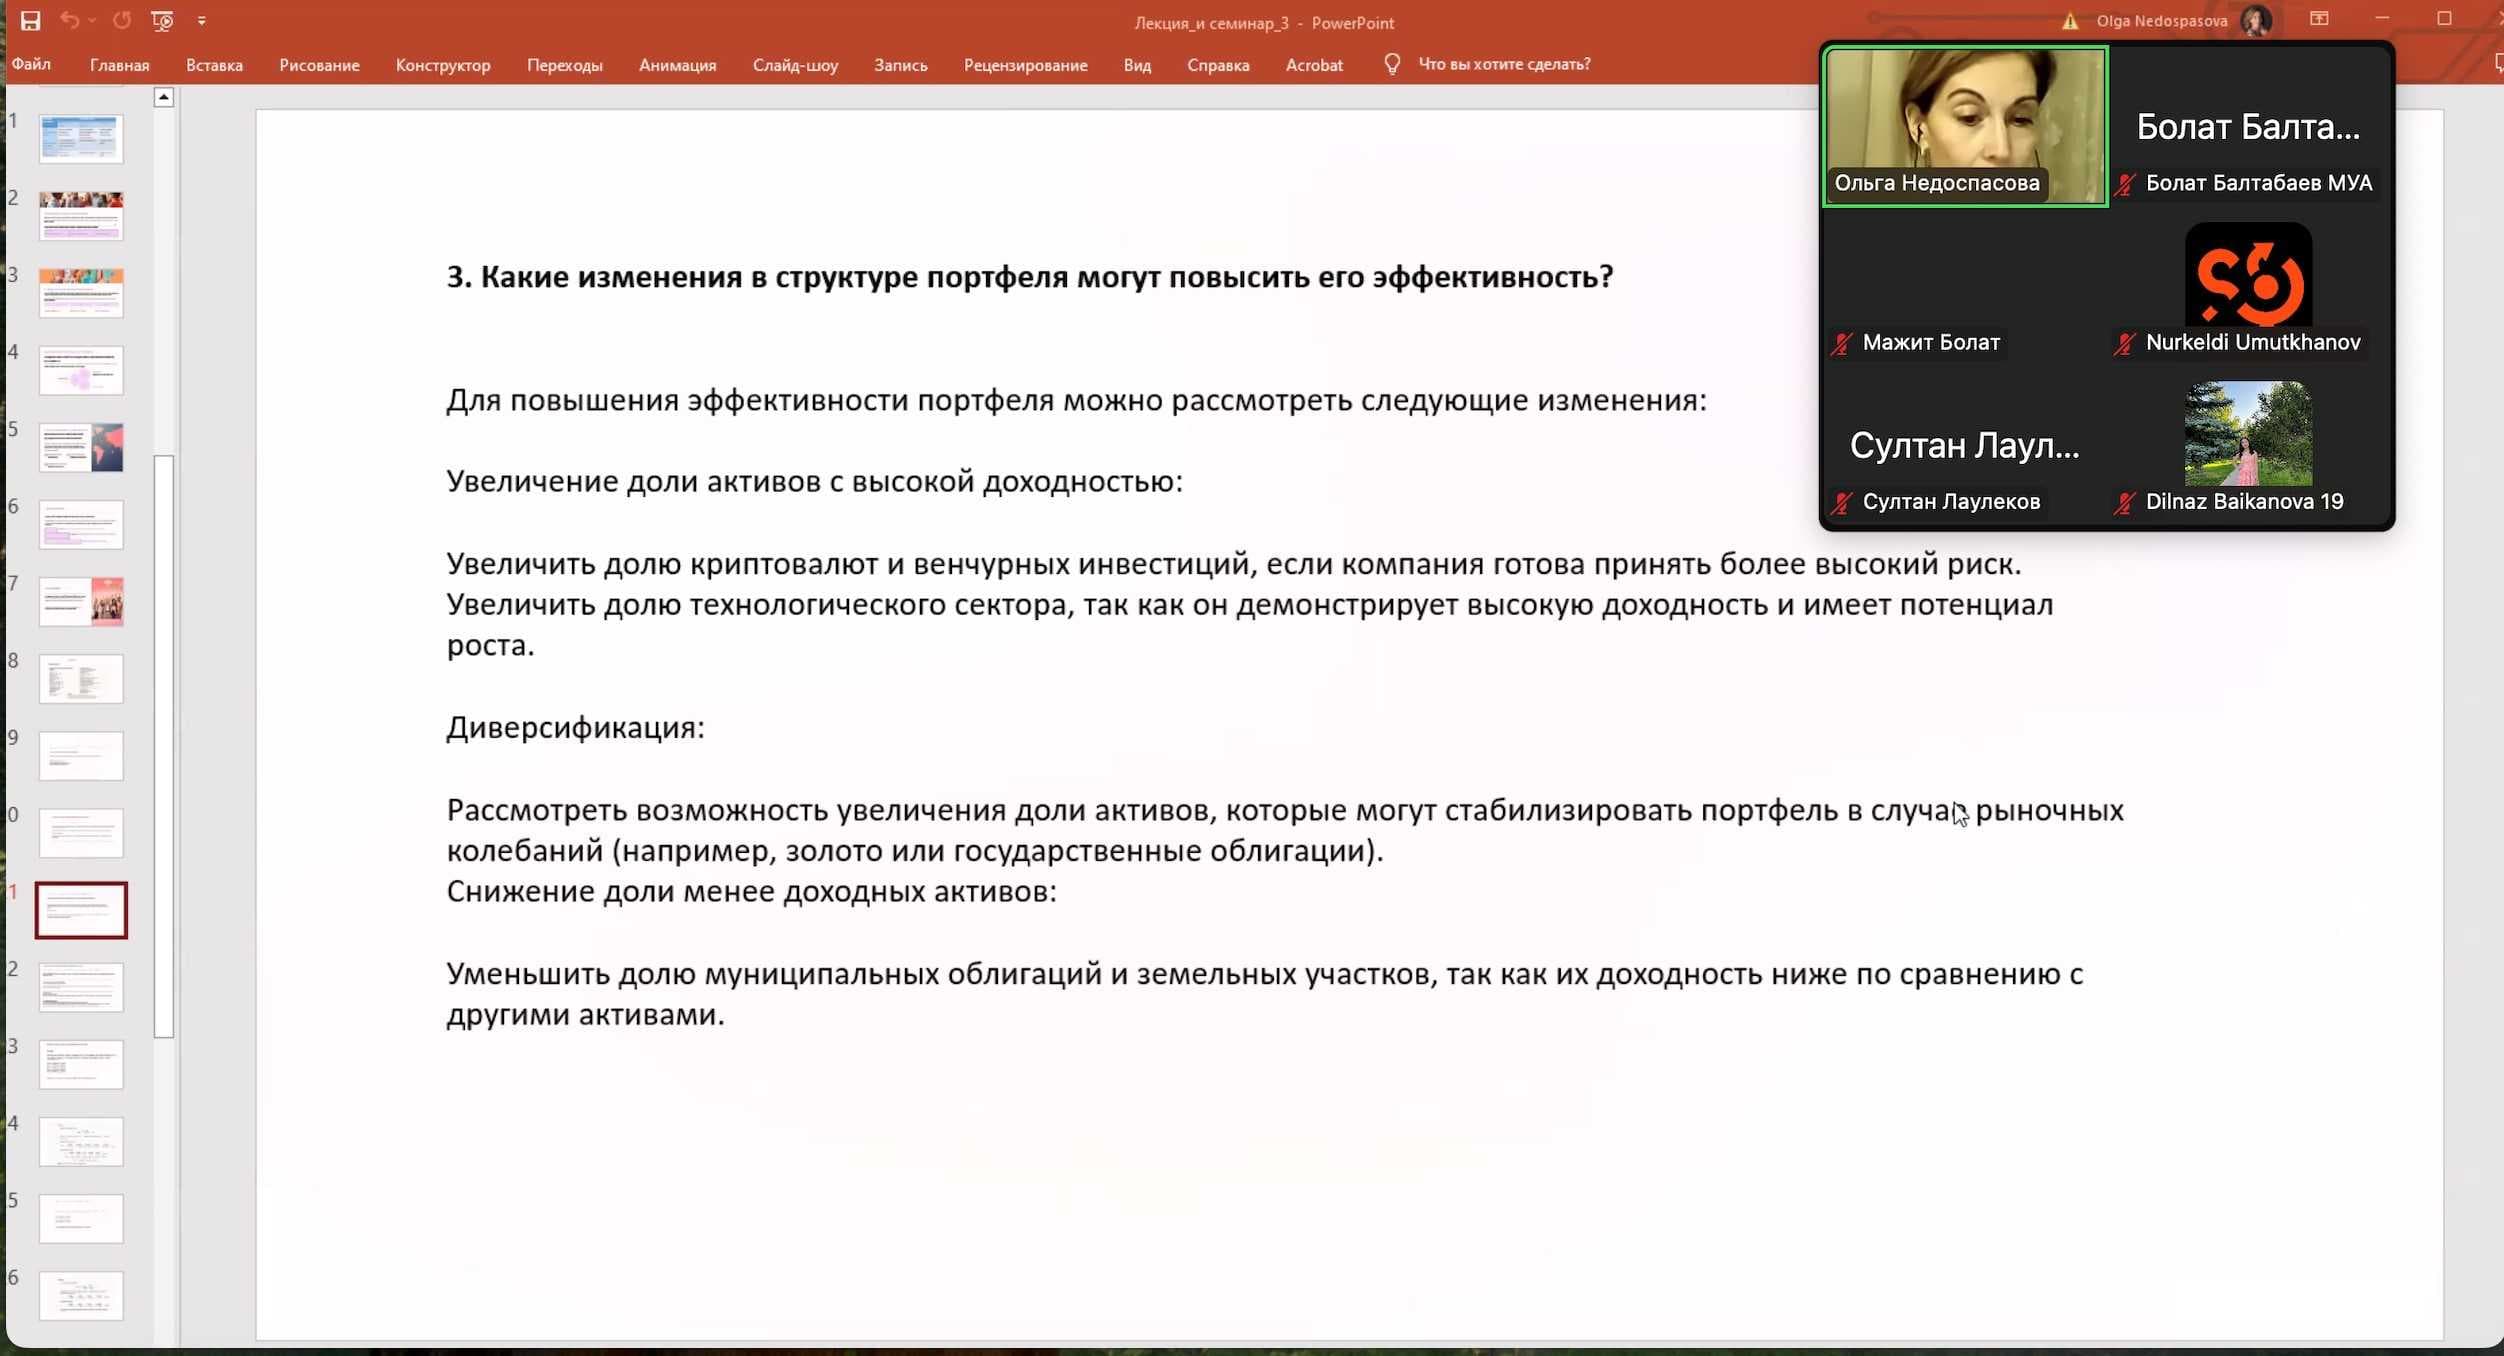This screenshot has height=1356, width=2504.
Task: Select slide 5 thumbnail with map image
Action: click(x=81, y=447)
